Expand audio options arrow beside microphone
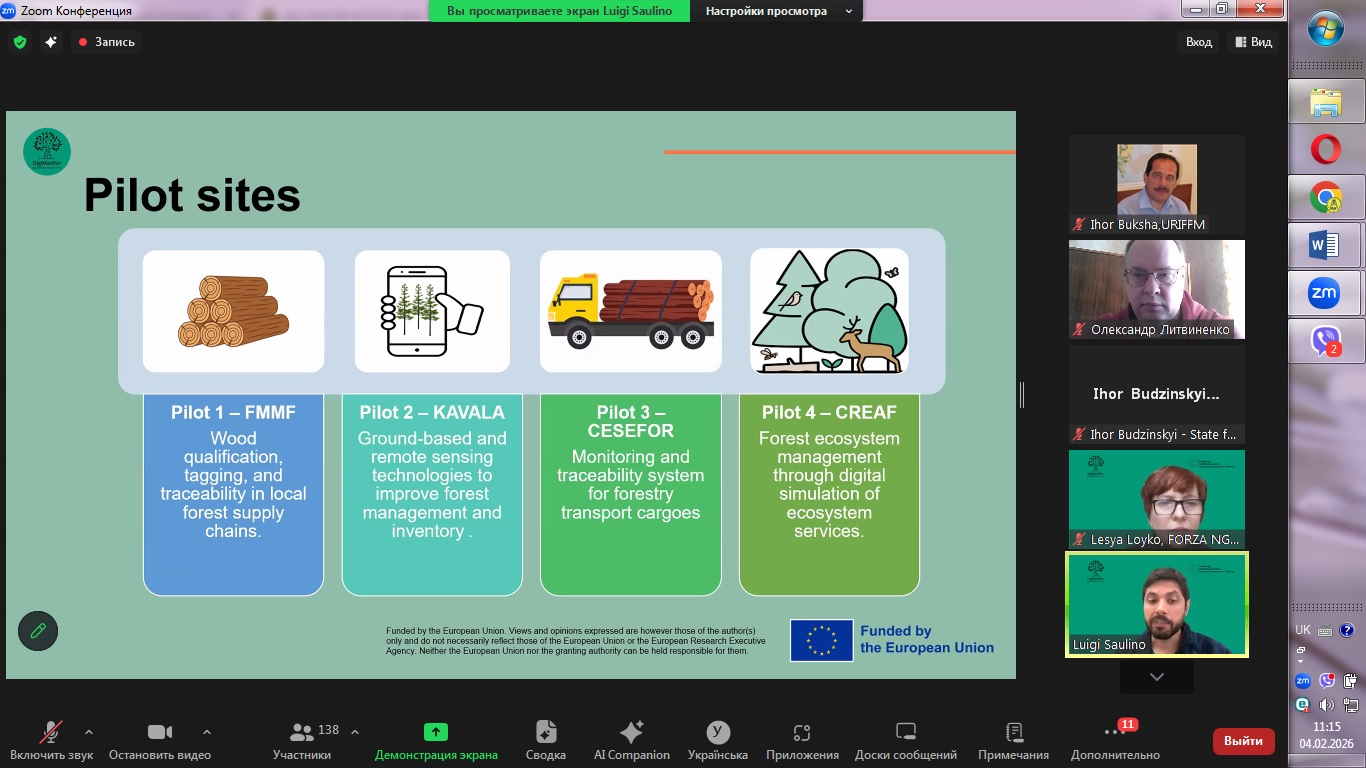The height and width of the screenshot is (768, 1366). click(x=89, y=731)
